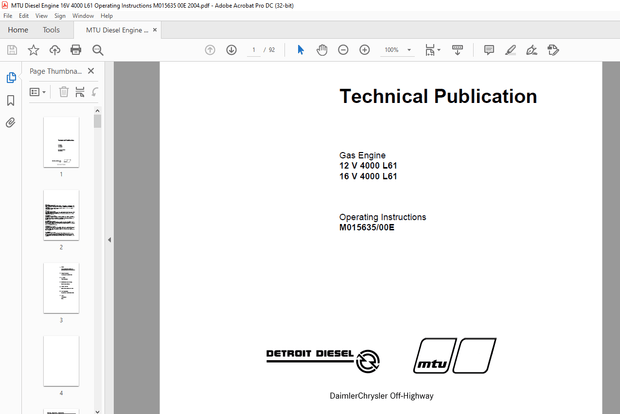Go to next page arrow

[231, 50]
